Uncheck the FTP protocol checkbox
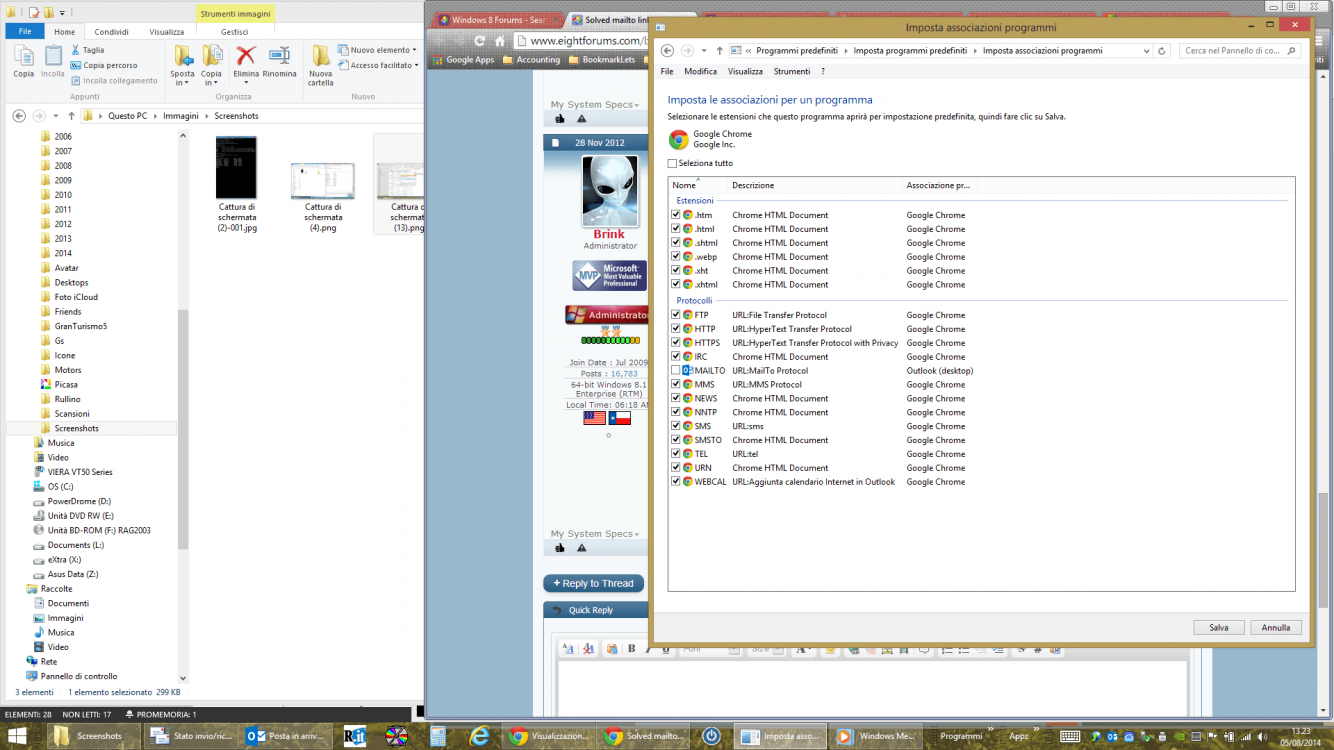 click(676, 315)
